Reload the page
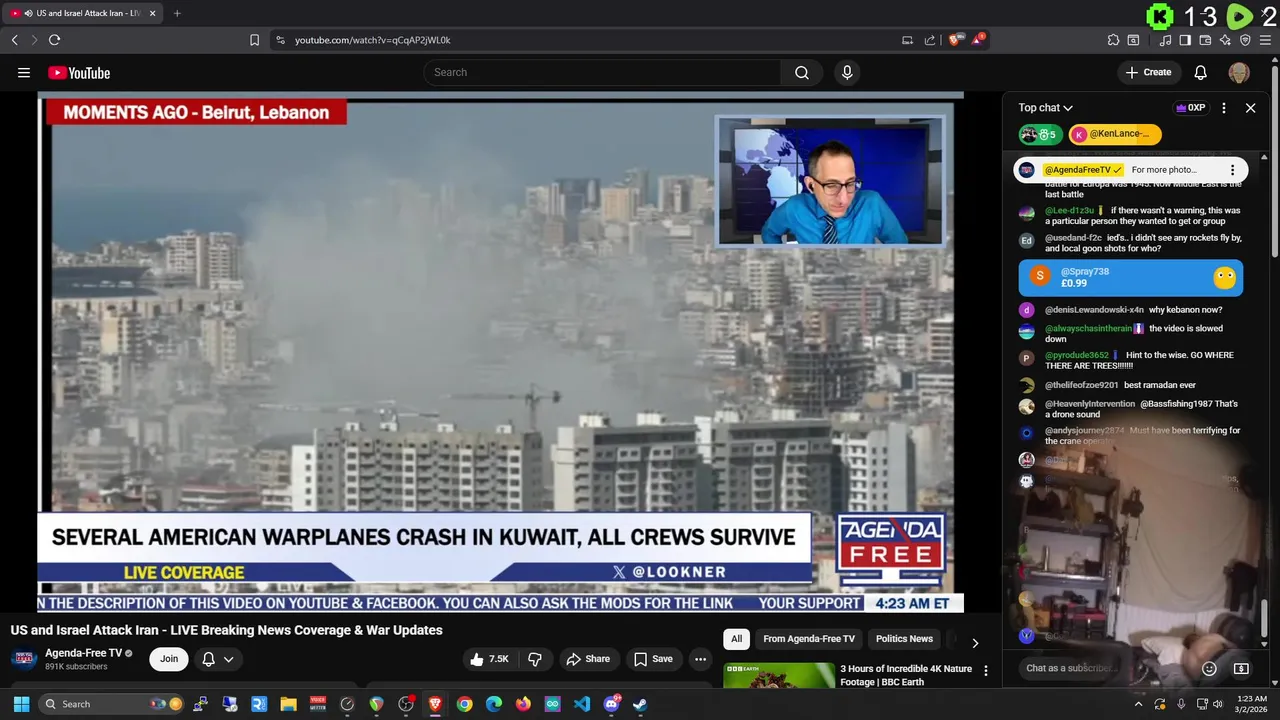The width and height of the screenshot is (1280, 720). tap(54, 40)
